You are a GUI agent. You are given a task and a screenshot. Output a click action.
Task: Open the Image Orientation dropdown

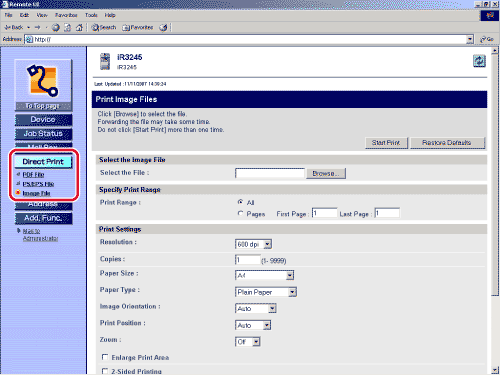coord(256,309)
